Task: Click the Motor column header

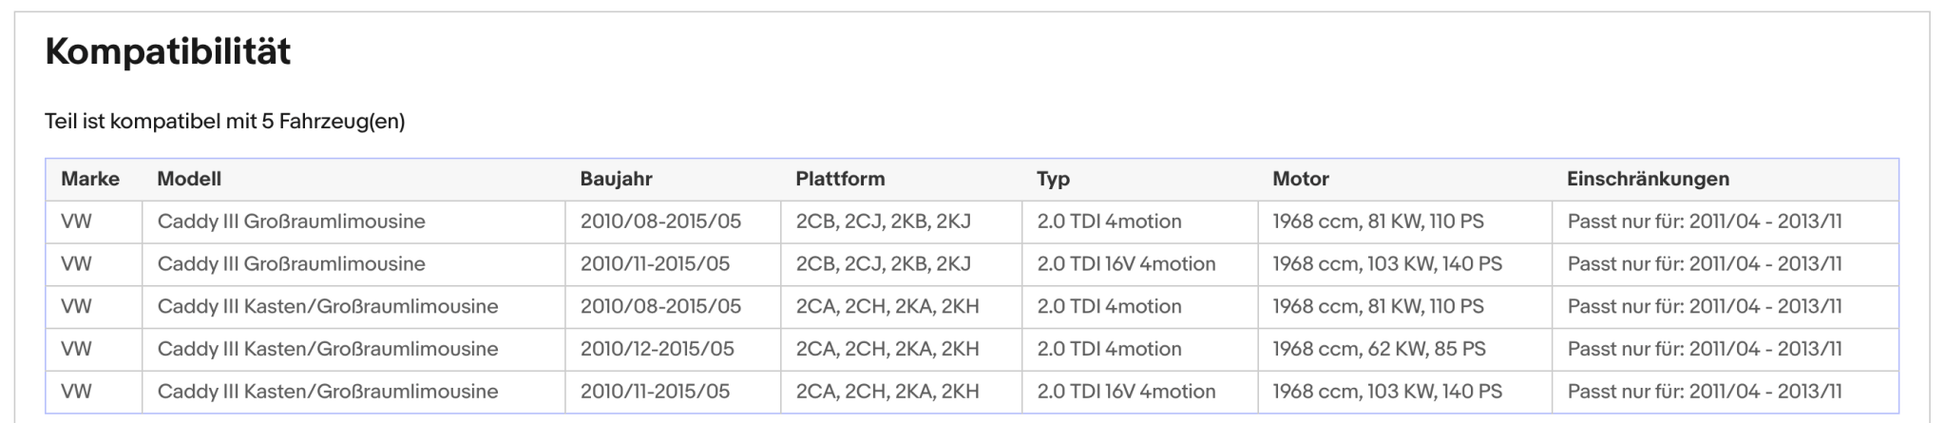Action: [1300, 179]
